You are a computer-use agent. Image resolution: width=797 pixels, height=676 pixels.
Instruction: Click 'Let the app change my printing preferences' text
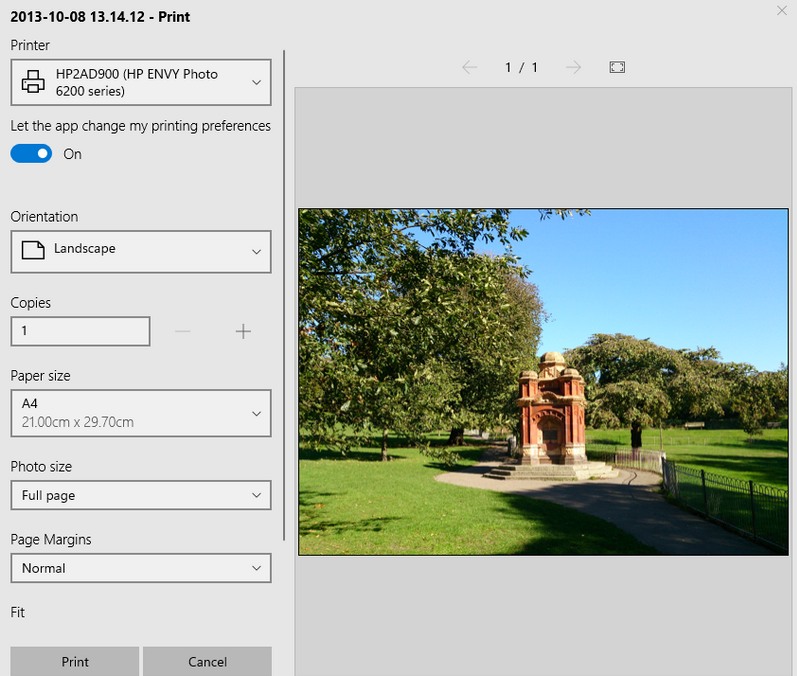click(x=140, y=126)
